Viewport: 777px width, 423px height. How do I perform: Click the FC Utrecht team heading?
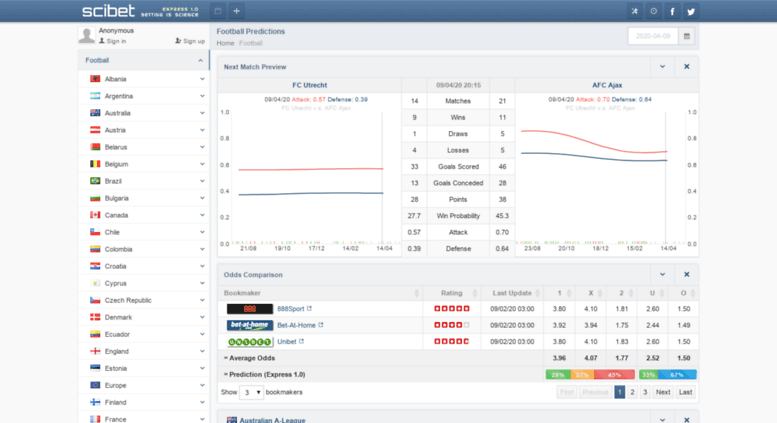[x=310, y=85]
